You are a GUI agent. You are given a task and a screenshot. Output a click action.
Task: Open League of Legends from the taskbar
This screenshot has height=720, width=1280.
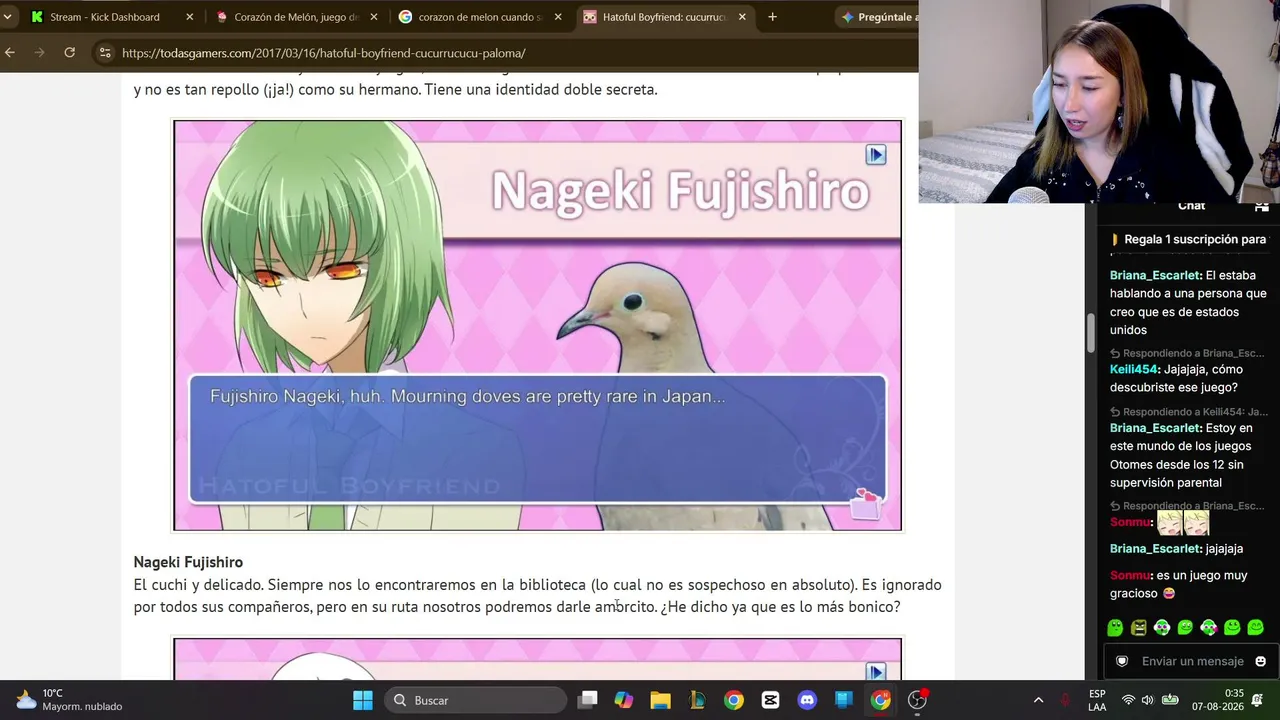pos(697,700)
